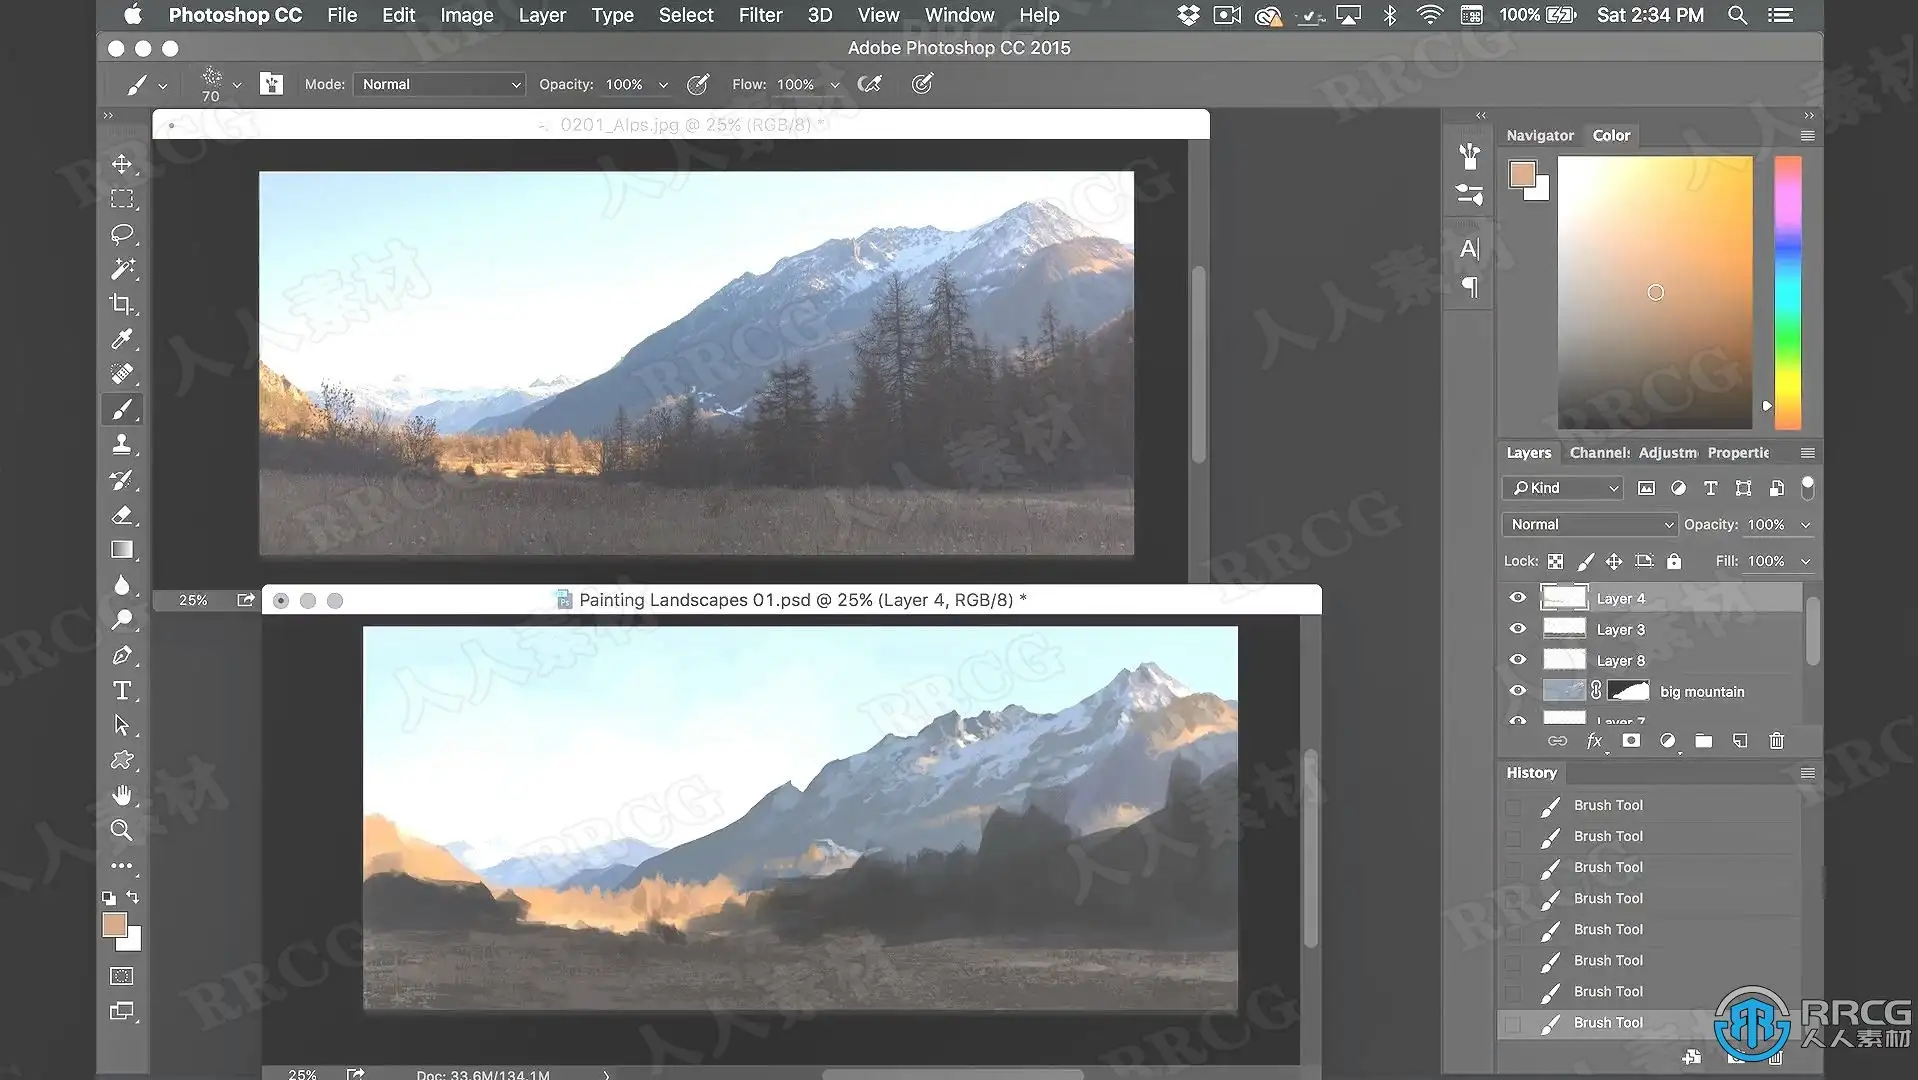The image size is (1918, 1080).
Task: Open the brush preset picker dropdown
Action: (x=237, y=85)
